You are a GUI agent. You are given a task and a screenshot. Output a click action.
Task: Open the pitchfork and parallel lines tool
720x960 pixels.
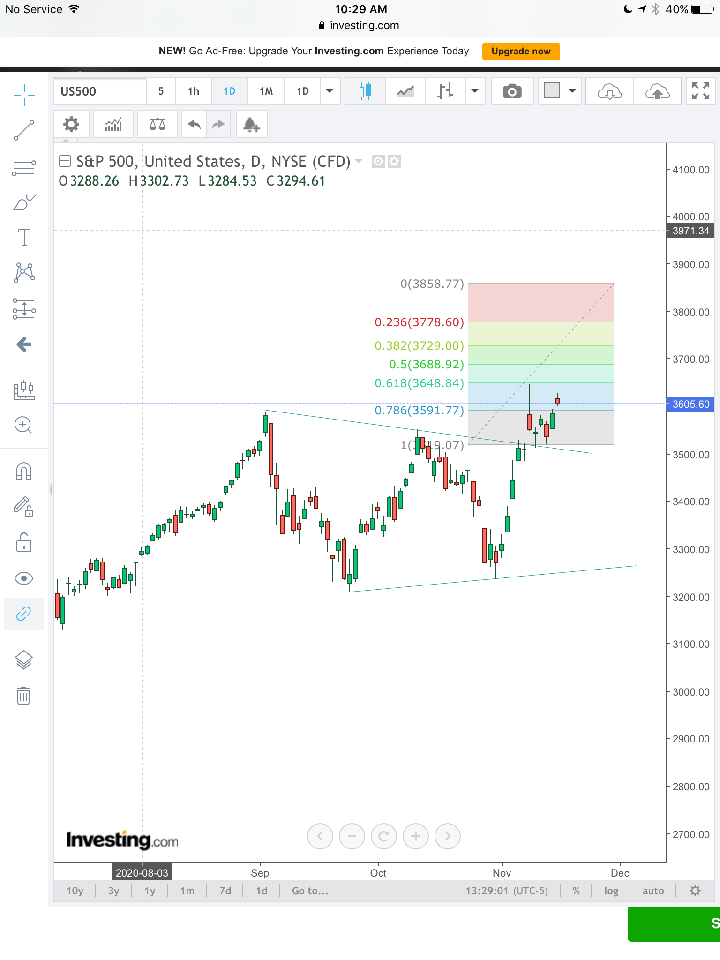tap(24, 167)
